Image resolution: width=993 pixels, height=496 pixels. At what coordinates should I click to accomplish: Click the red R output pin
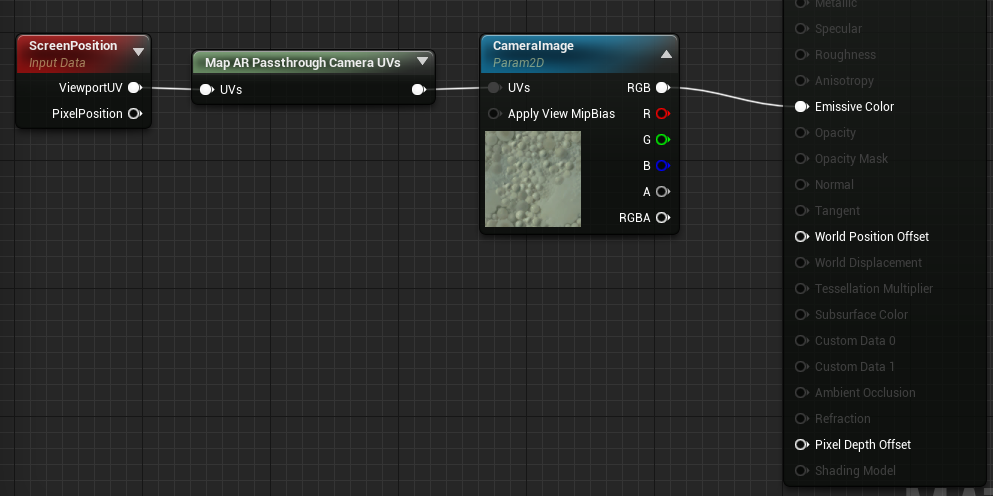662,114
